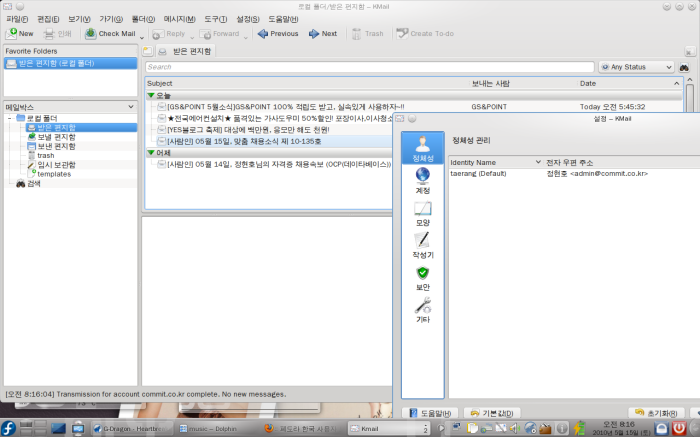The image size is (700, 437).
Task: Click the new tab icon left of tabs
Action: pyautogui.click(x=148, y=51)
